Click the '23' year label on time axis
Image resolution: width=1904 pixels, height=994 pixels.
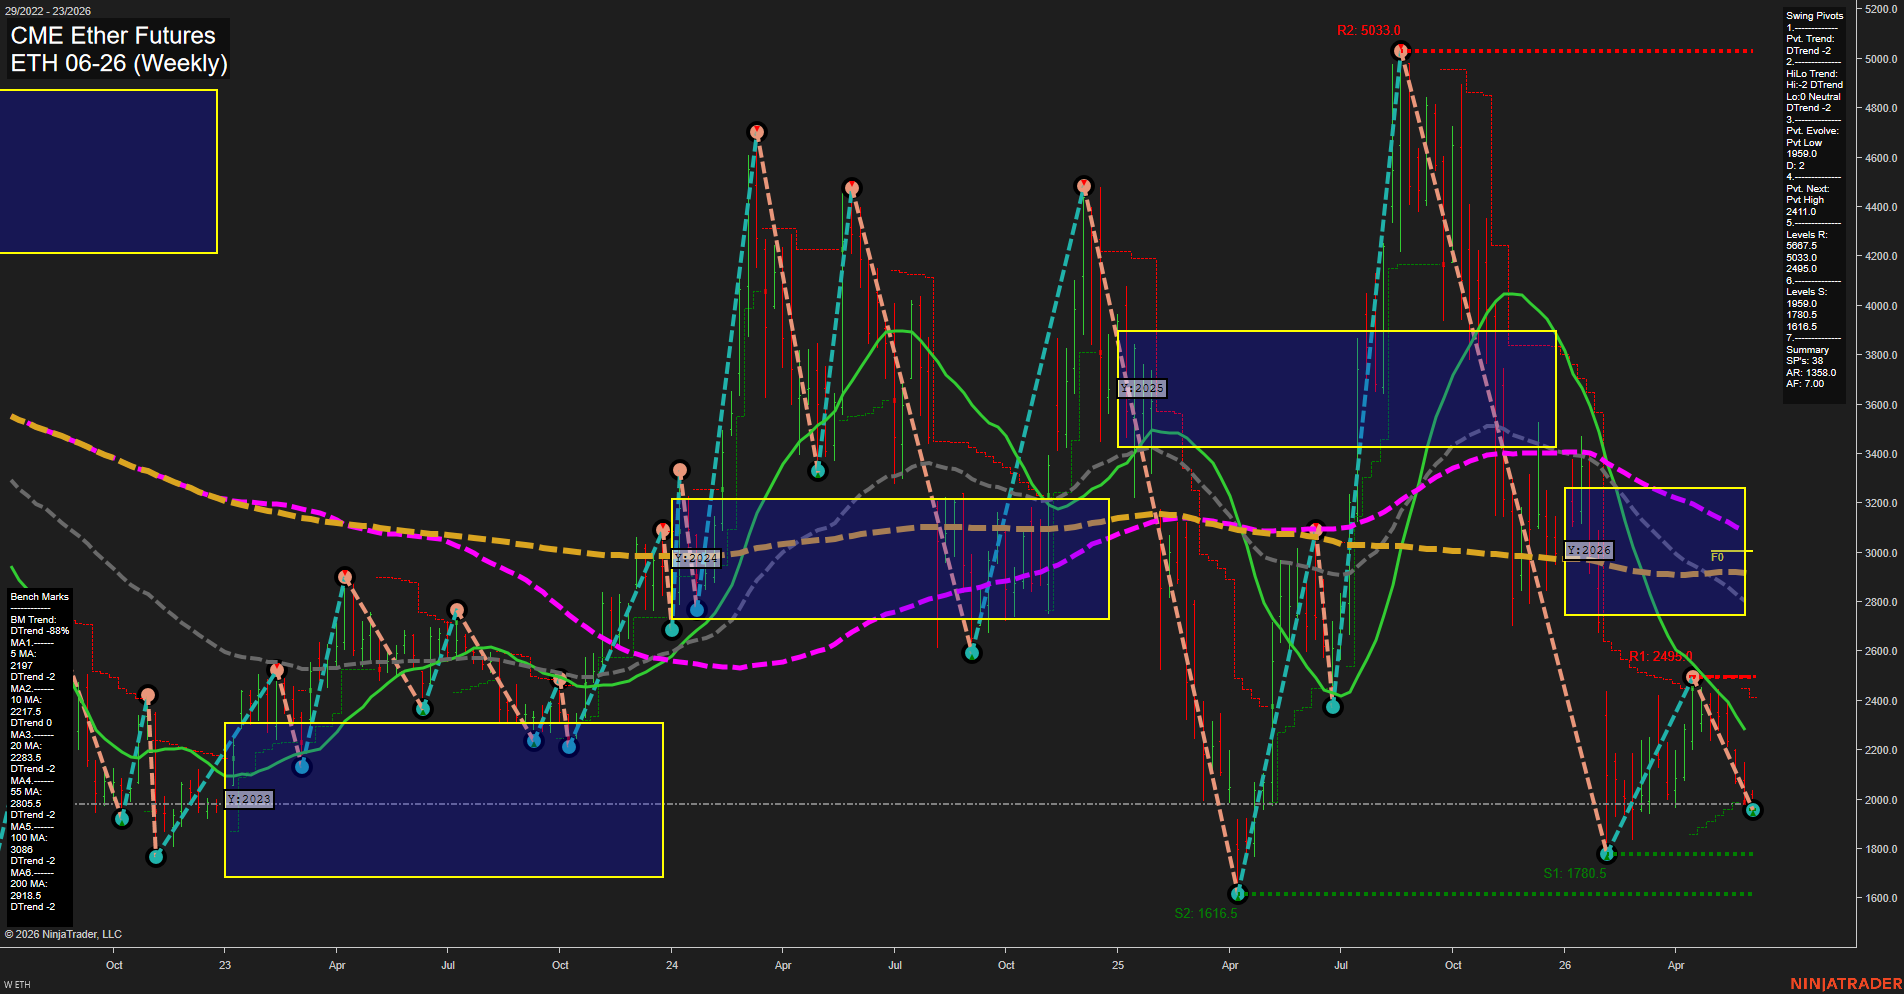pos(225,965)
